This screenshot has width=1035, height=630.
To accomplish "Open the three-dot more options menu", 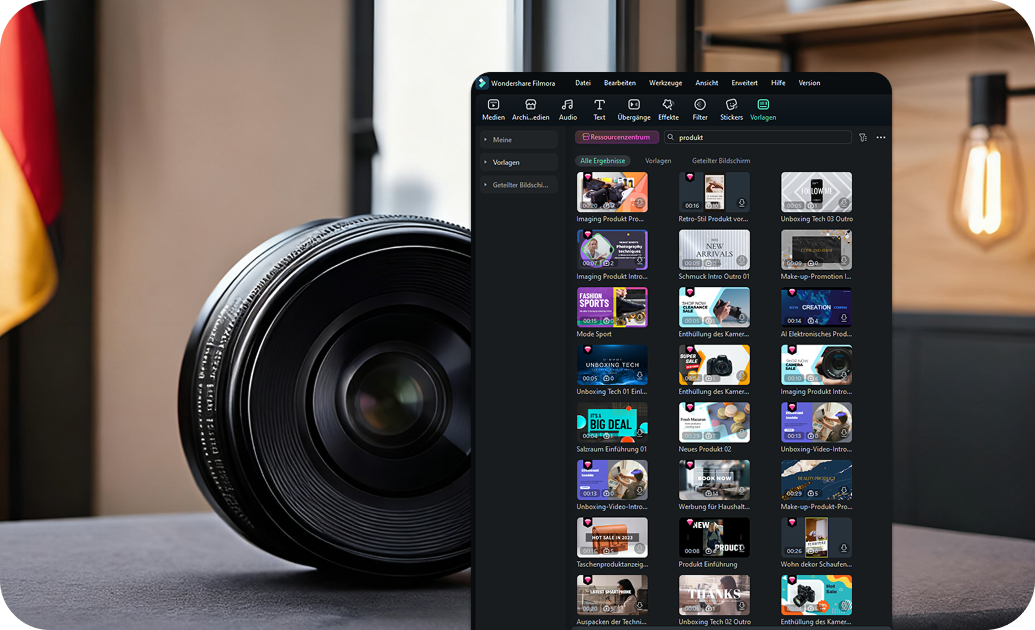I will coord(881,137).
